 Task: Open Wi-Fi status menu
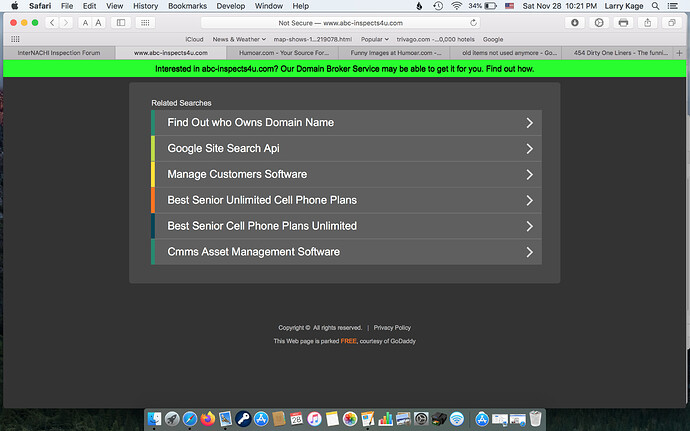457,6
